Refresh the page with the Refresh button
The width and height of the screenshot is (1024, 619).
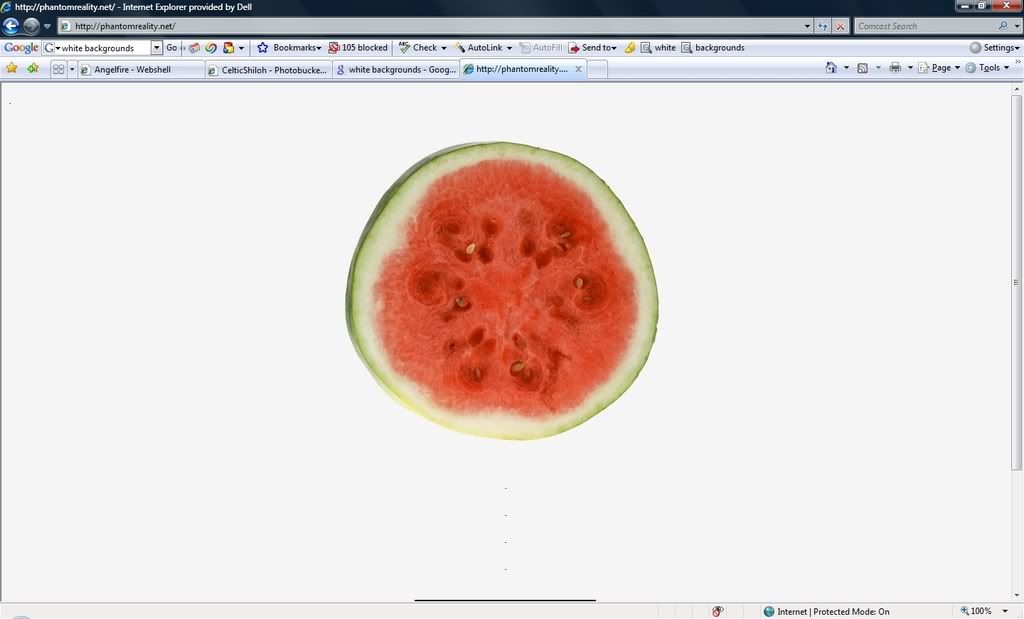click(823, 26)
